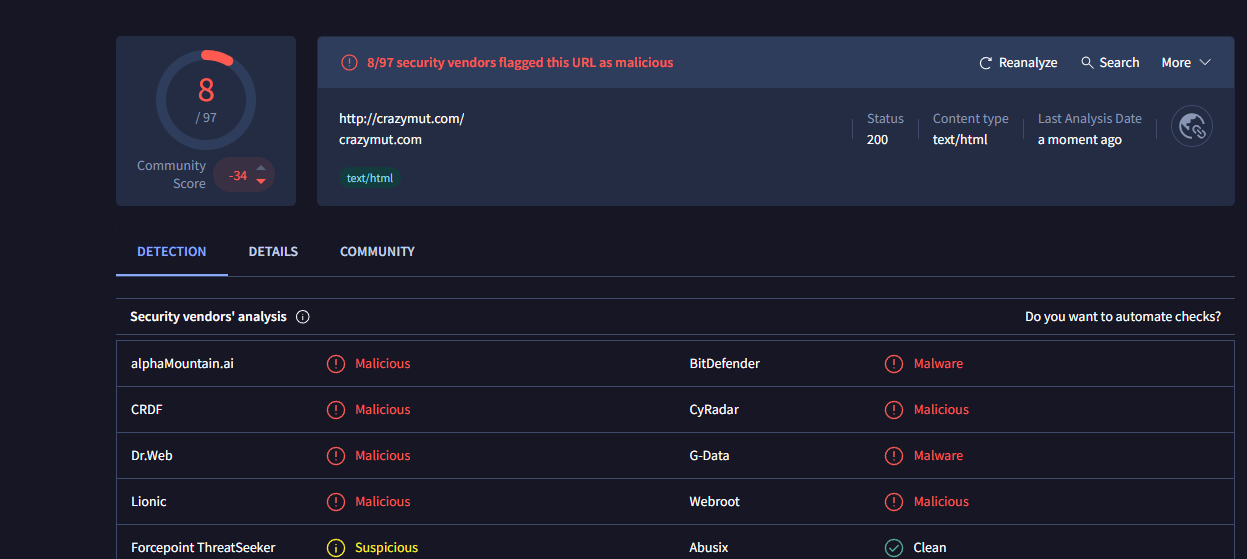Click Forcepoint ThreatSeeker suspicious icon

[x=336, y=548]
